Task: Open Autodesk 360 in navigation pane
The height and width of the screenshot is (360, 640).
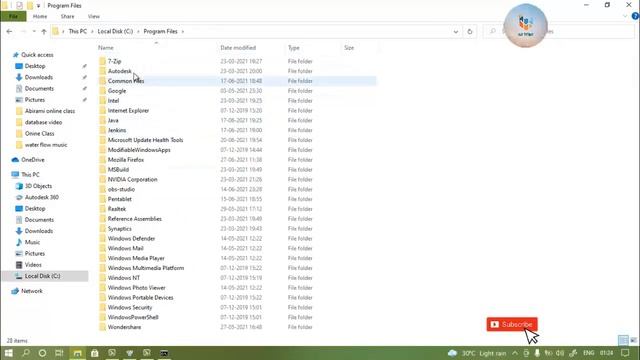Action: [42, 197]
